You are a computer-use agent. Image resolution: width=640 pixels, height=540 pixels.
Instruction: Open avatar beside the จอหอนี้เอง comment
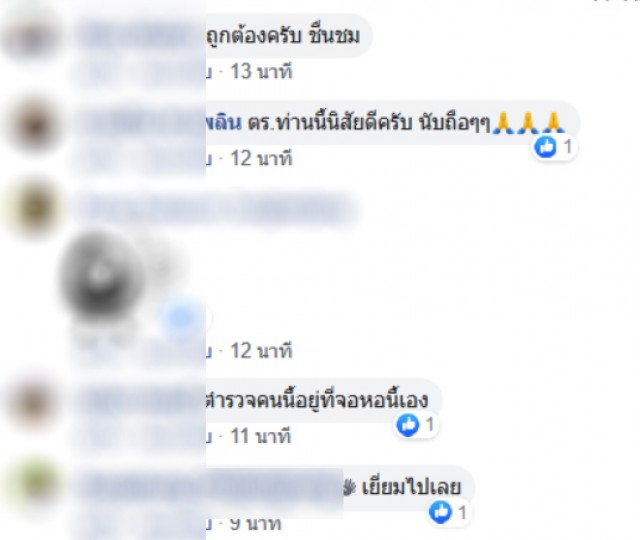pos(34,402)
